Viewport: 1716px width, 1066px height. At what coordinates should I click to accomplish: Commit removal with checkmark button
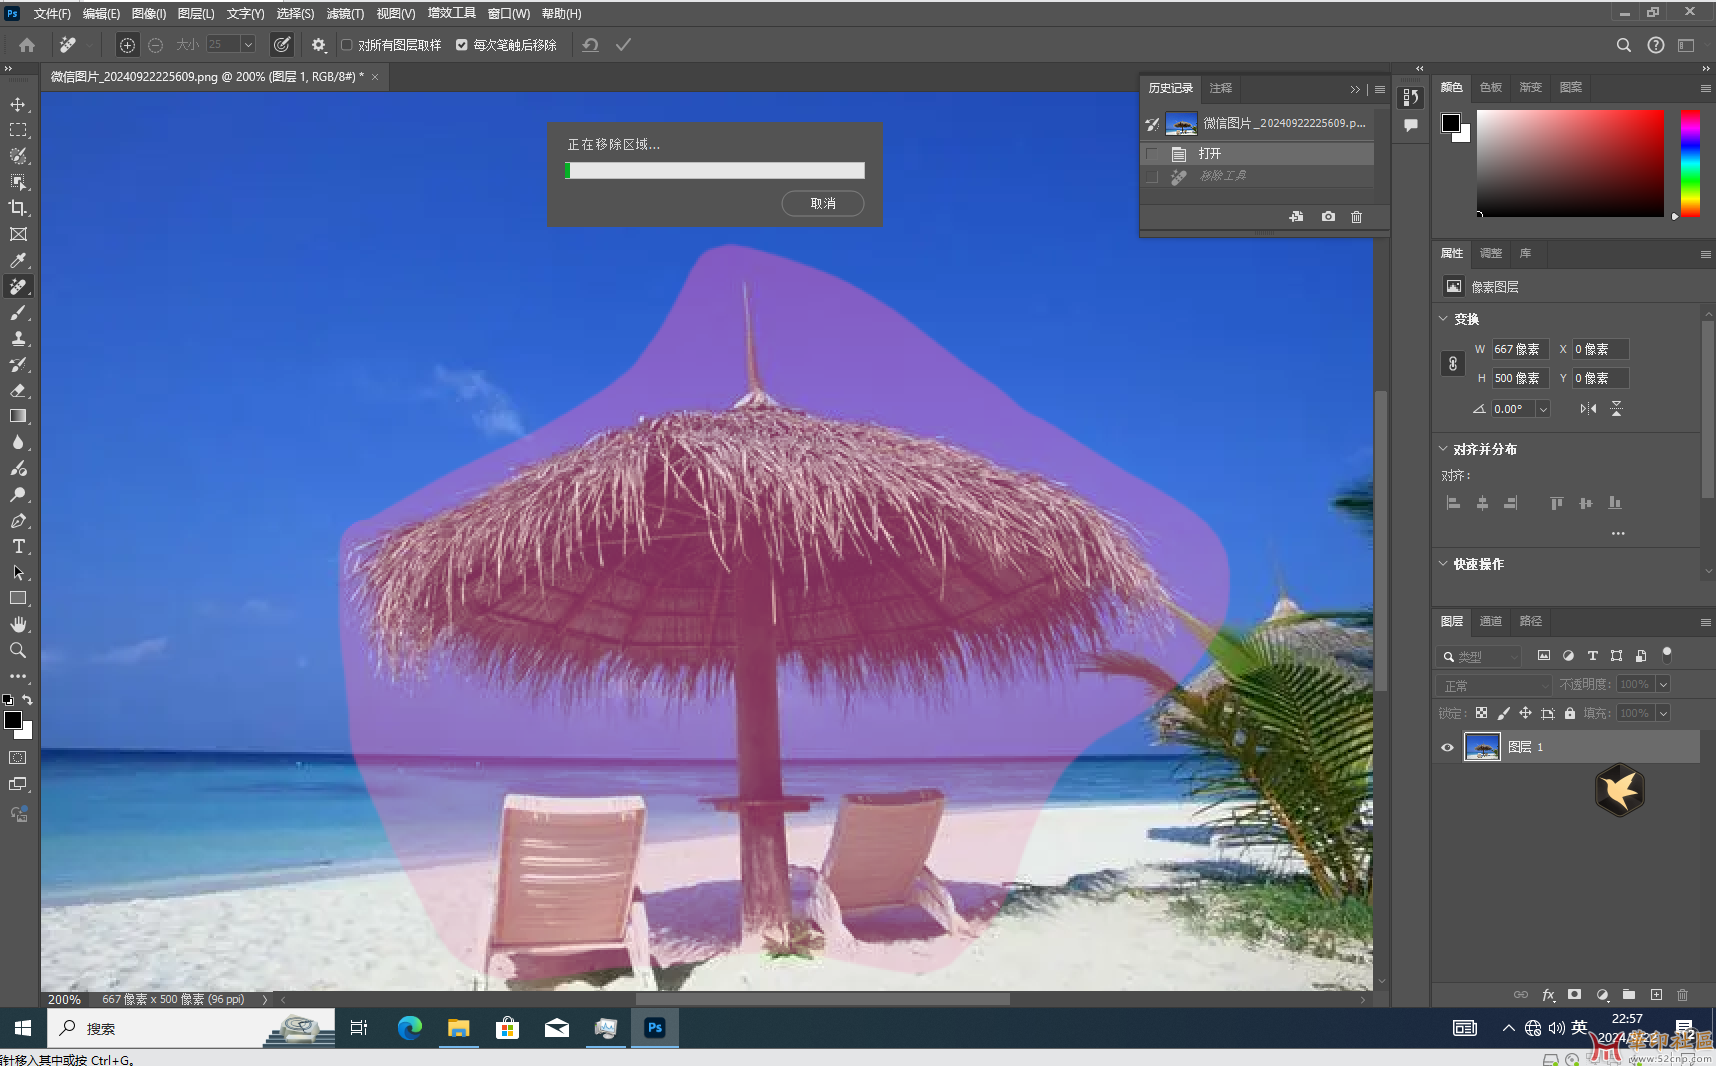623,45
